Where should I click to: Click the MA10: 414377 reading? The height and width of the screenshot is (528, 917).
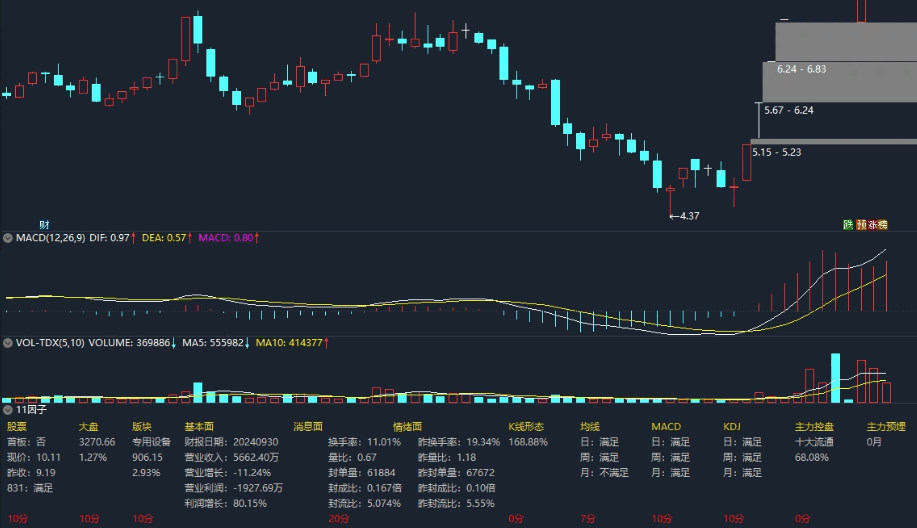(289, 343)
